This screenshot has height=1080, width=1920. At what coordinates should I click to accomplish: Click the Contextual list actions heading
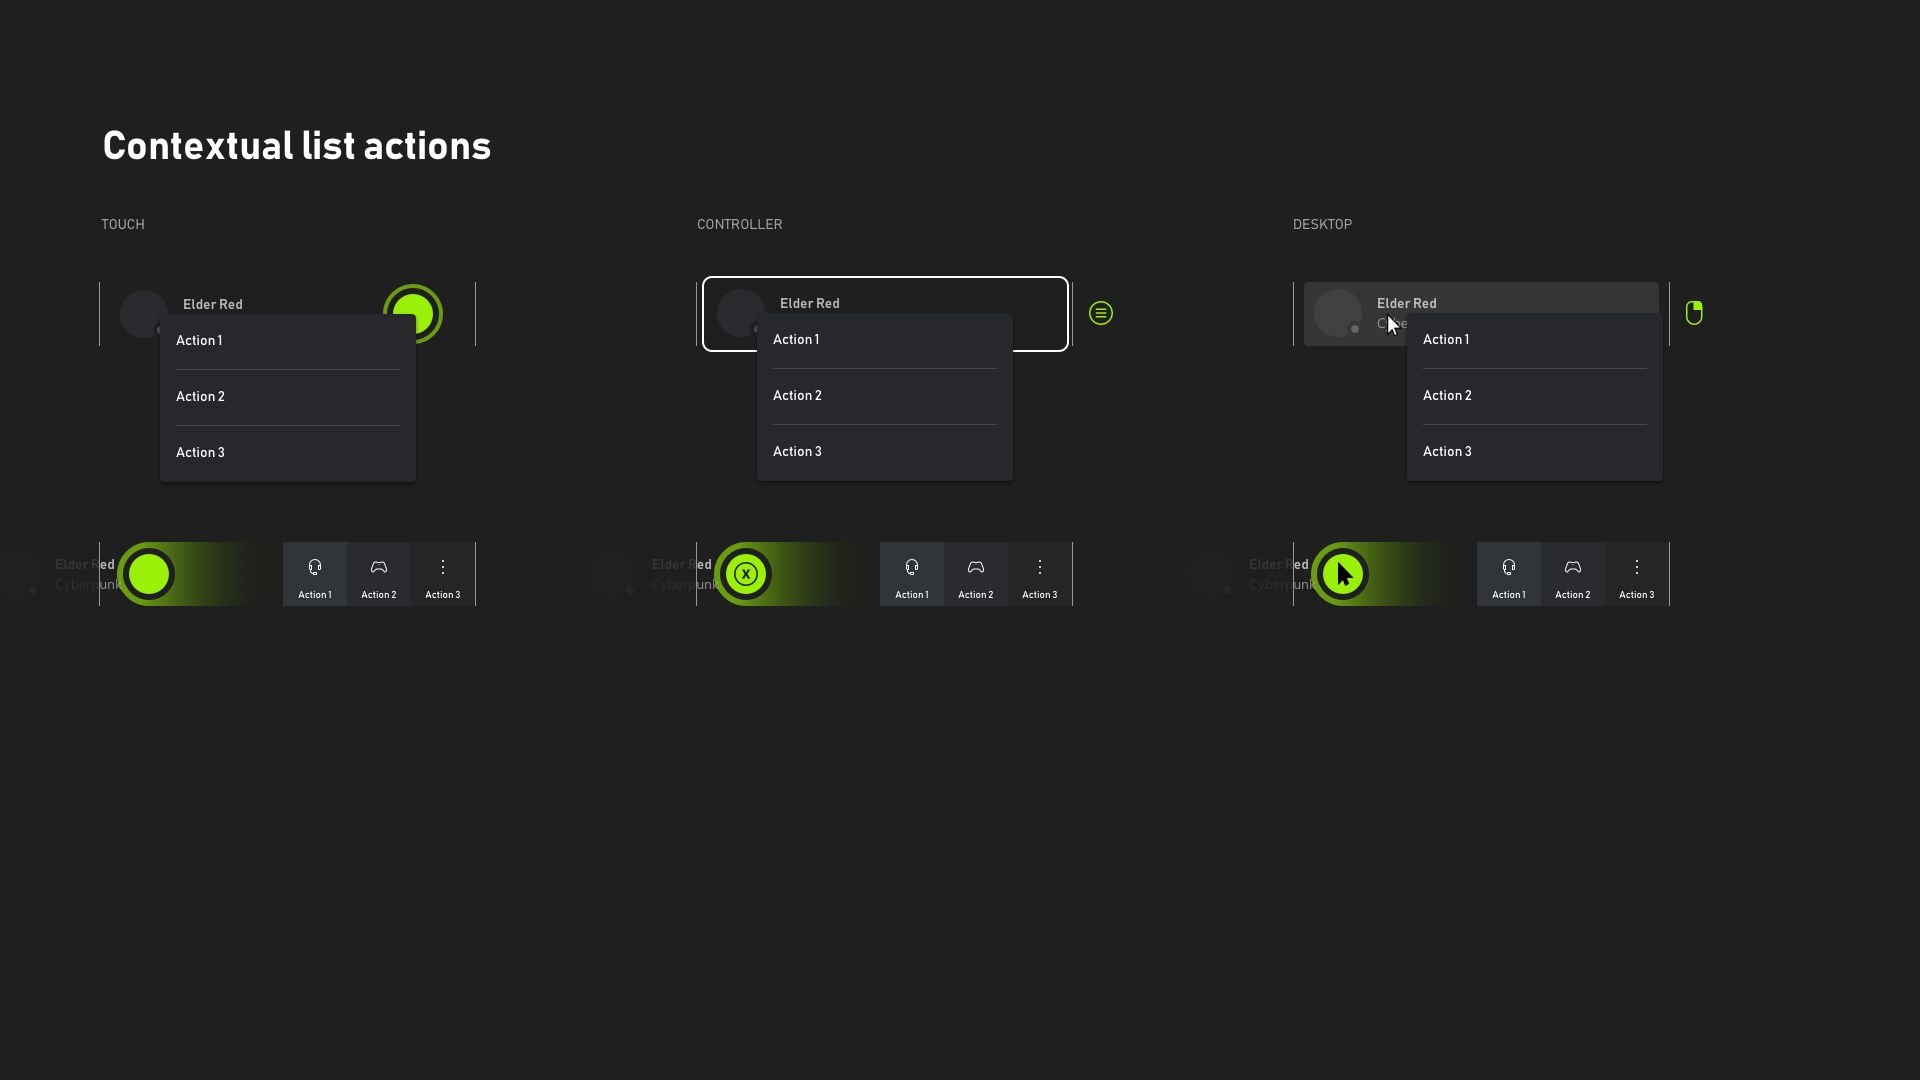pyautogui.click(x=297, y=146)
